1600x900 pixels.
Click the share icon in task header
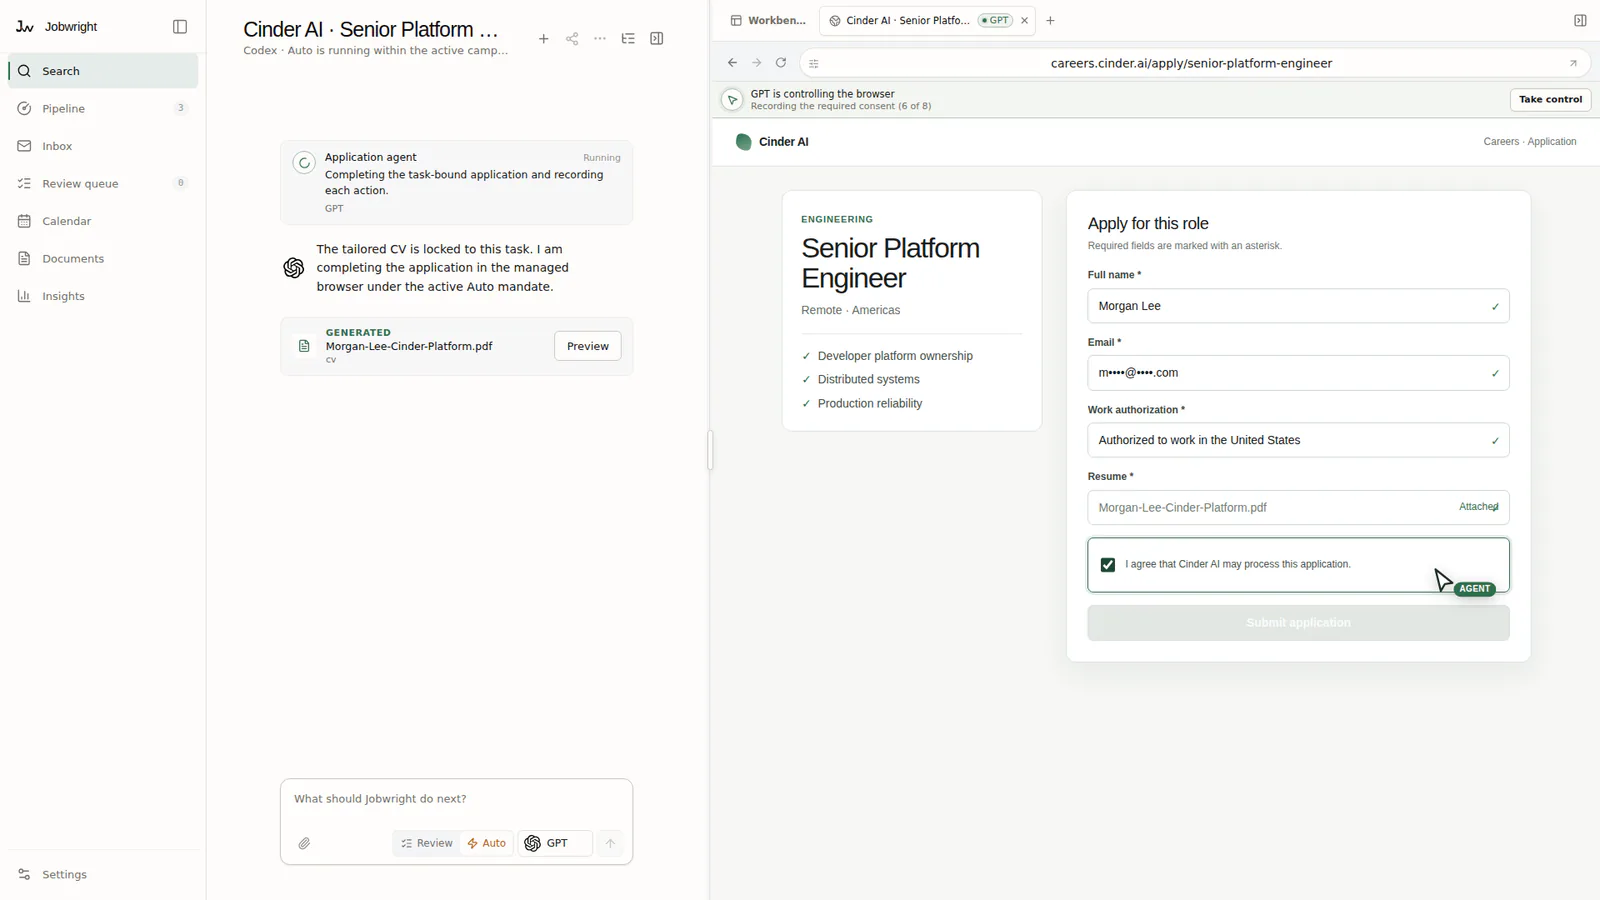click(572, 39)
